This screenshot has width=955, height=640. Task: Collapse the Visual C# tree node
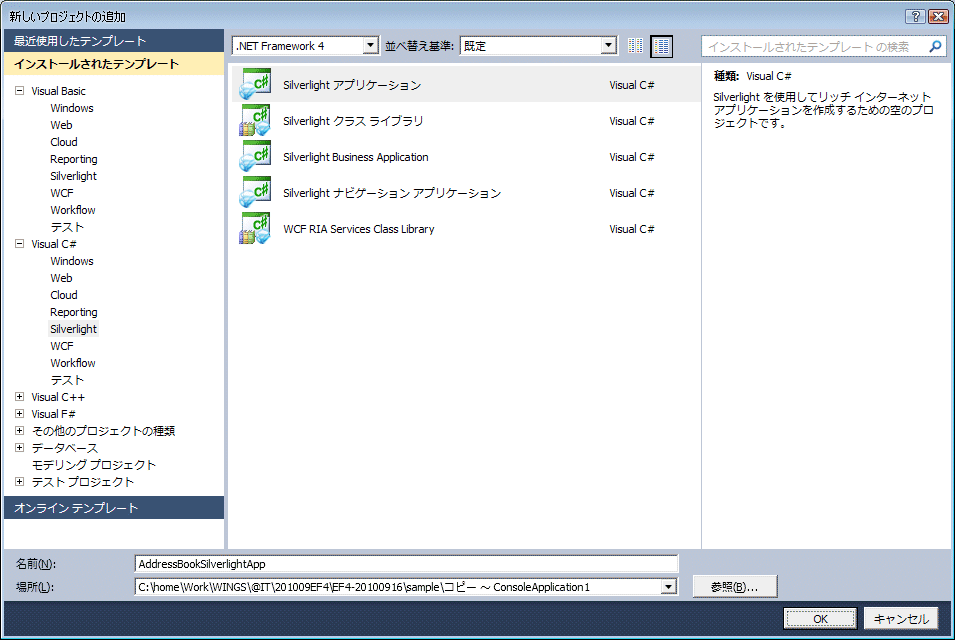[x=19, y=244]
